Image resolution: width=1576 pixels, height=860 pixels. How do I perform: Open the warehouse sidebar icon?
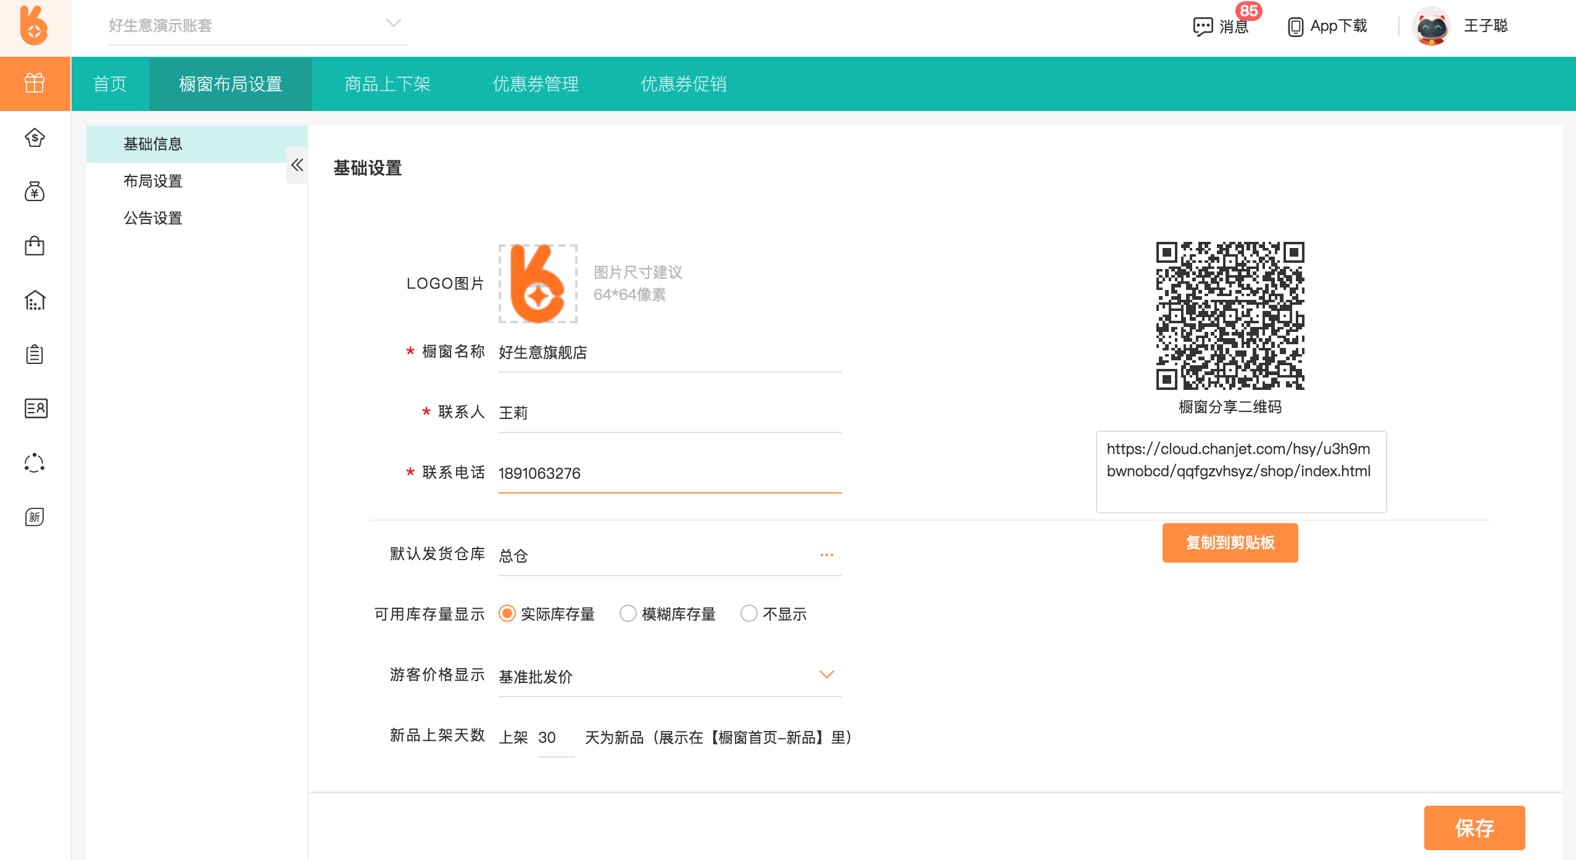click(x=35, y=299)
